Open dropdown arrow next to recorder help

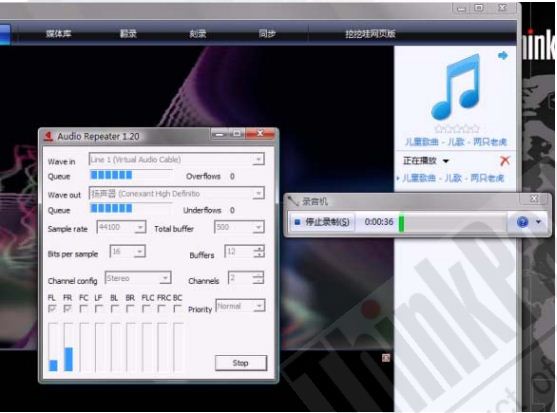[539, 222]
